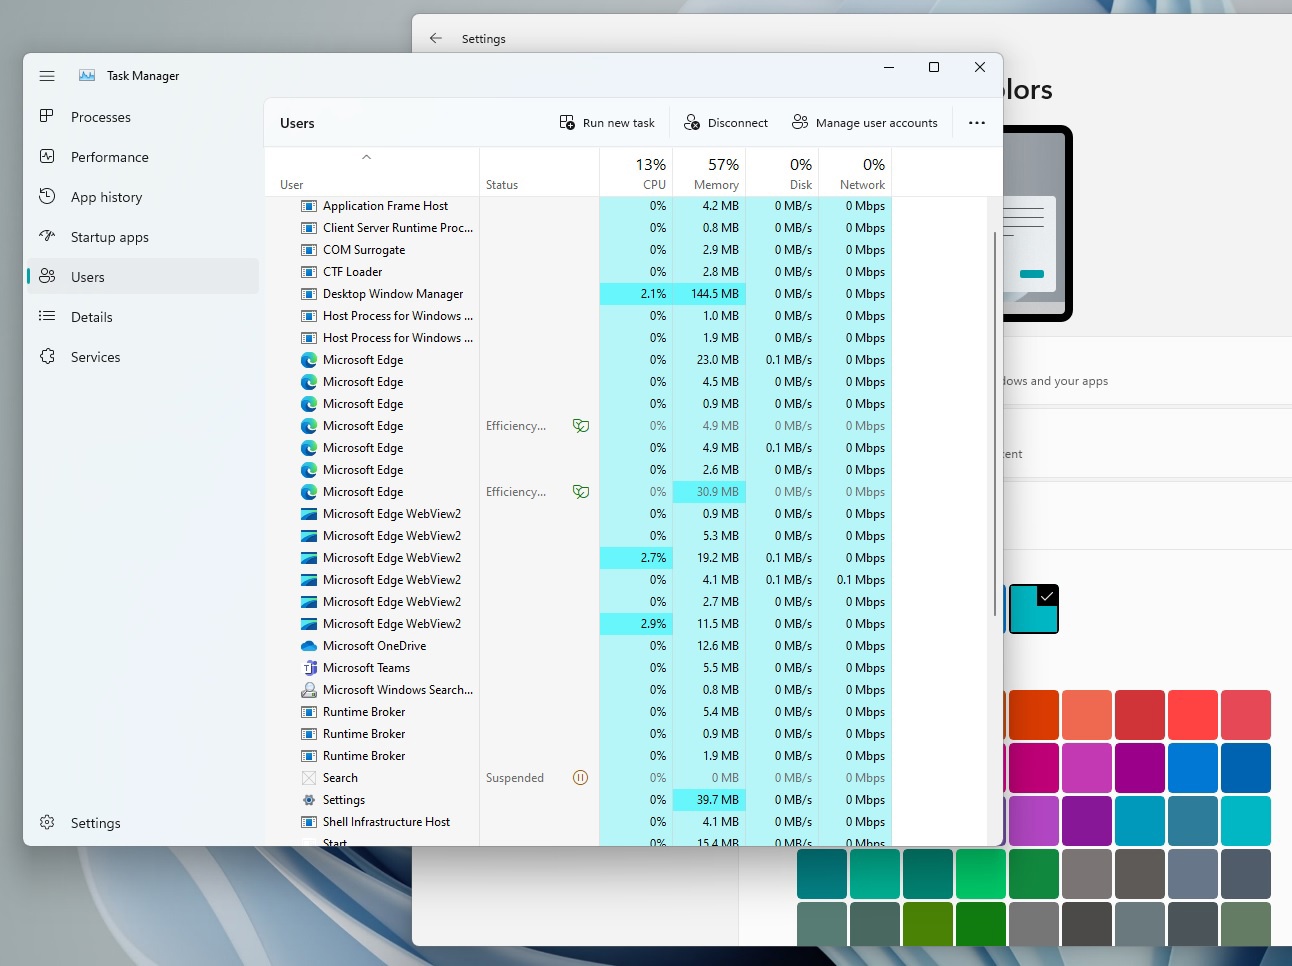This screenshot has width=1292, height=966.
Task: Click the Memory column header
Action: click(x=712, y=172)
